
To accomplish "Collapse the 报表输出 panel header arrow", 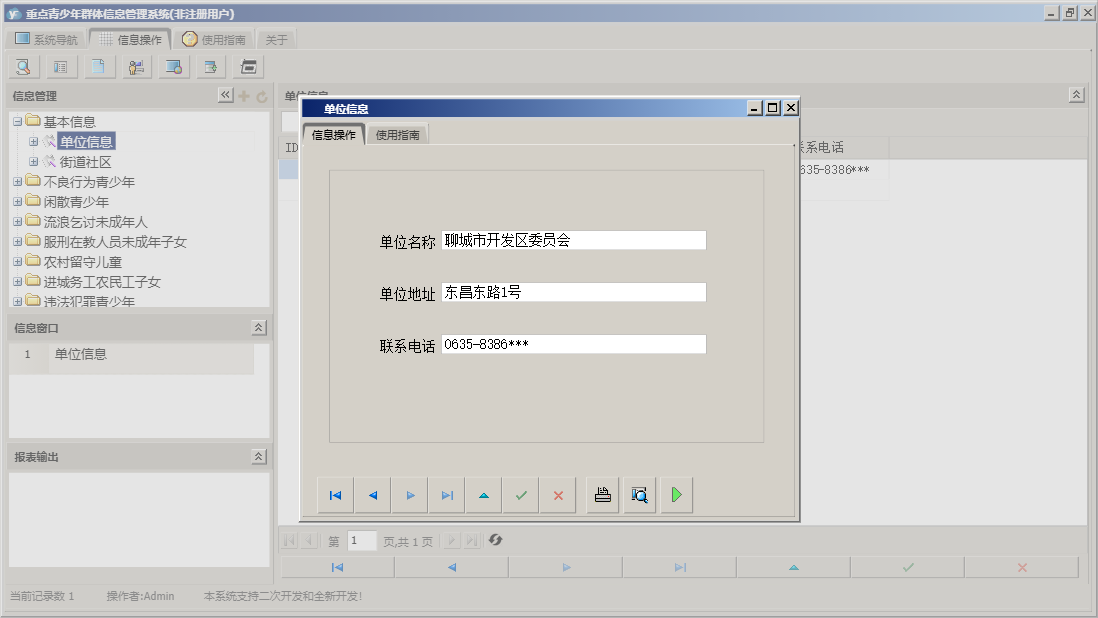I will pyautogui.click(x=258, y=454).
